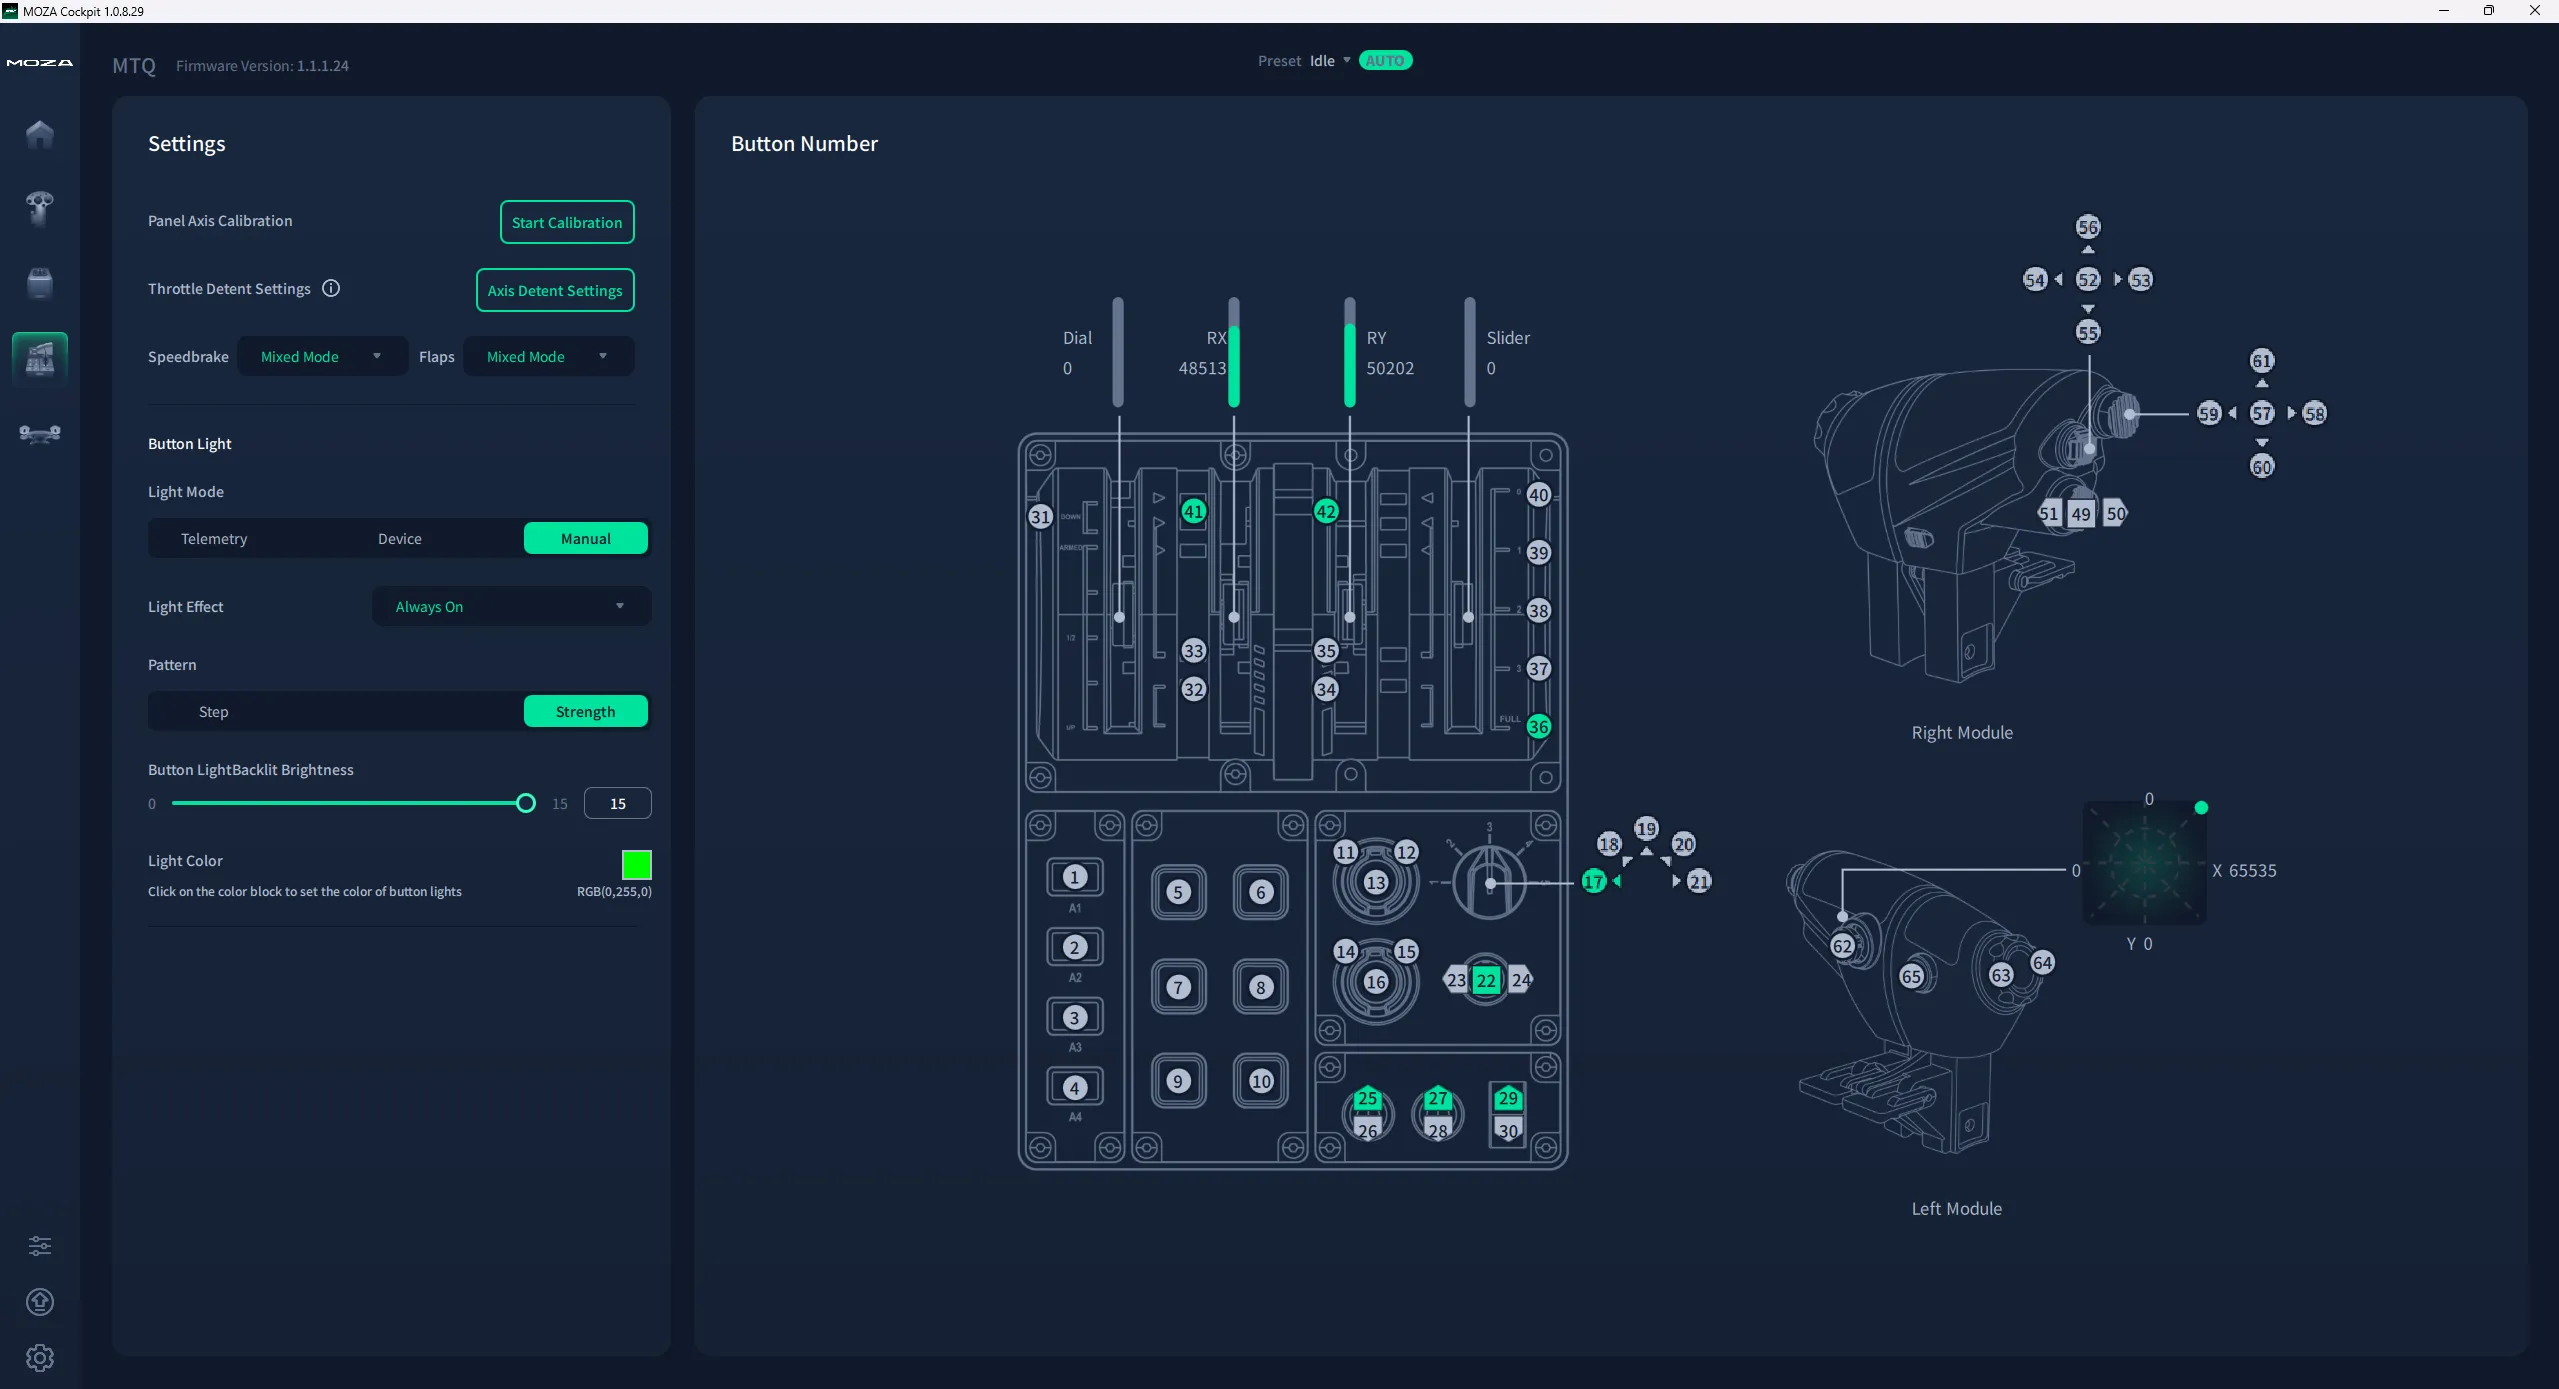This screenshot has height=1389, width=2559.
Task: Open the Home page from the sidebar
Action: click(39, 134)
